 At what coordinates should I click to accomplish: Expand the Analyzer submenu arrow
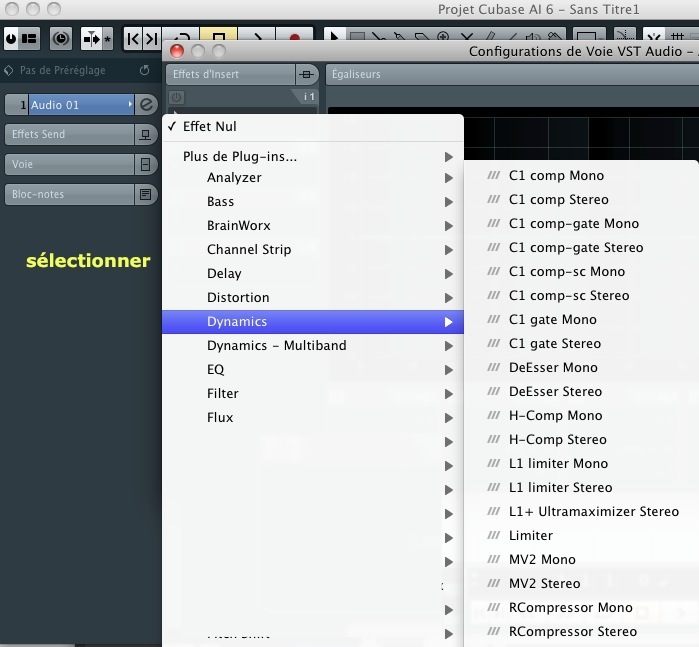pos(448,178)
